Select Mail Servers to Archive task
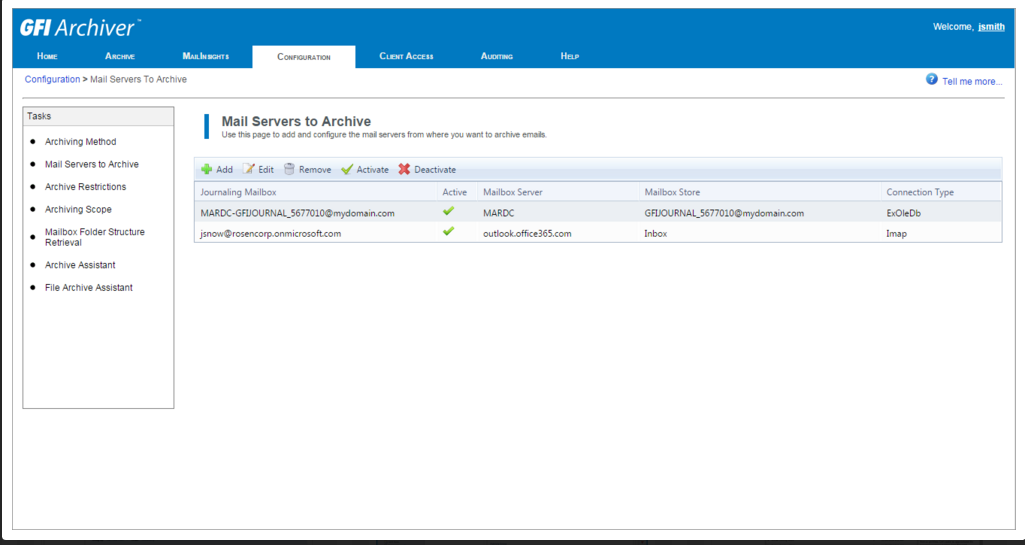Screen dimensions: 1025x545 tap(92, 164)
